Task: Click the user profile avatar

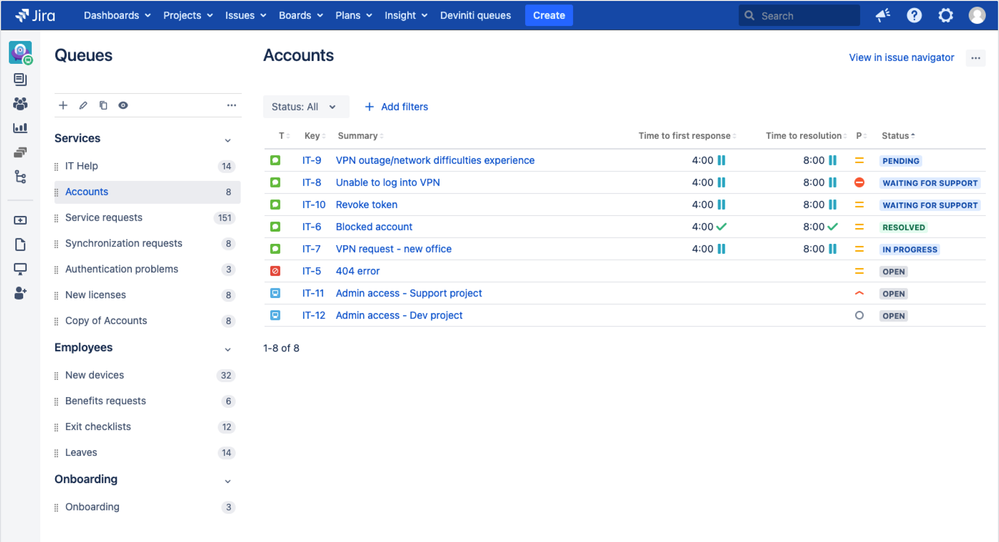Action: (977, 15)
